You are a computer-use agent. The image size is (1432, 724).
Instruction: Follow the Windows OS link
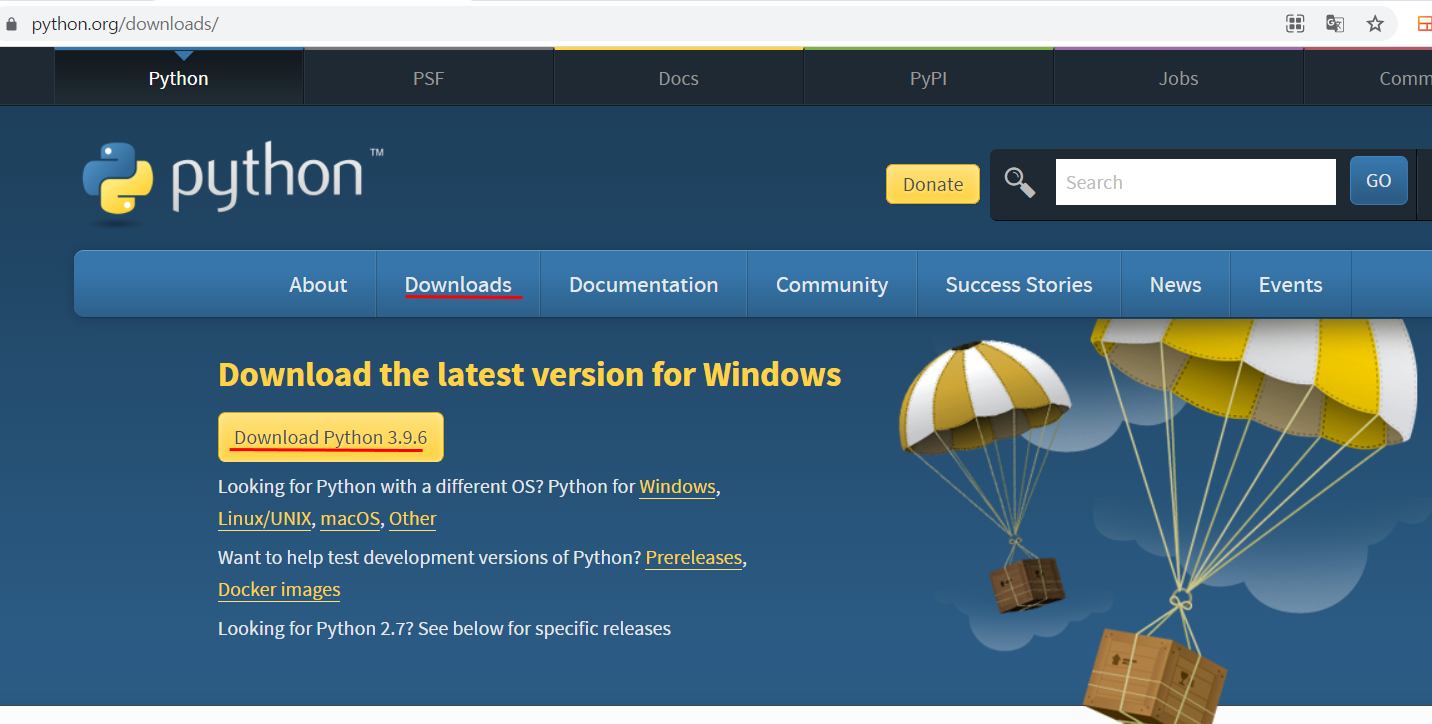point(678,487)
